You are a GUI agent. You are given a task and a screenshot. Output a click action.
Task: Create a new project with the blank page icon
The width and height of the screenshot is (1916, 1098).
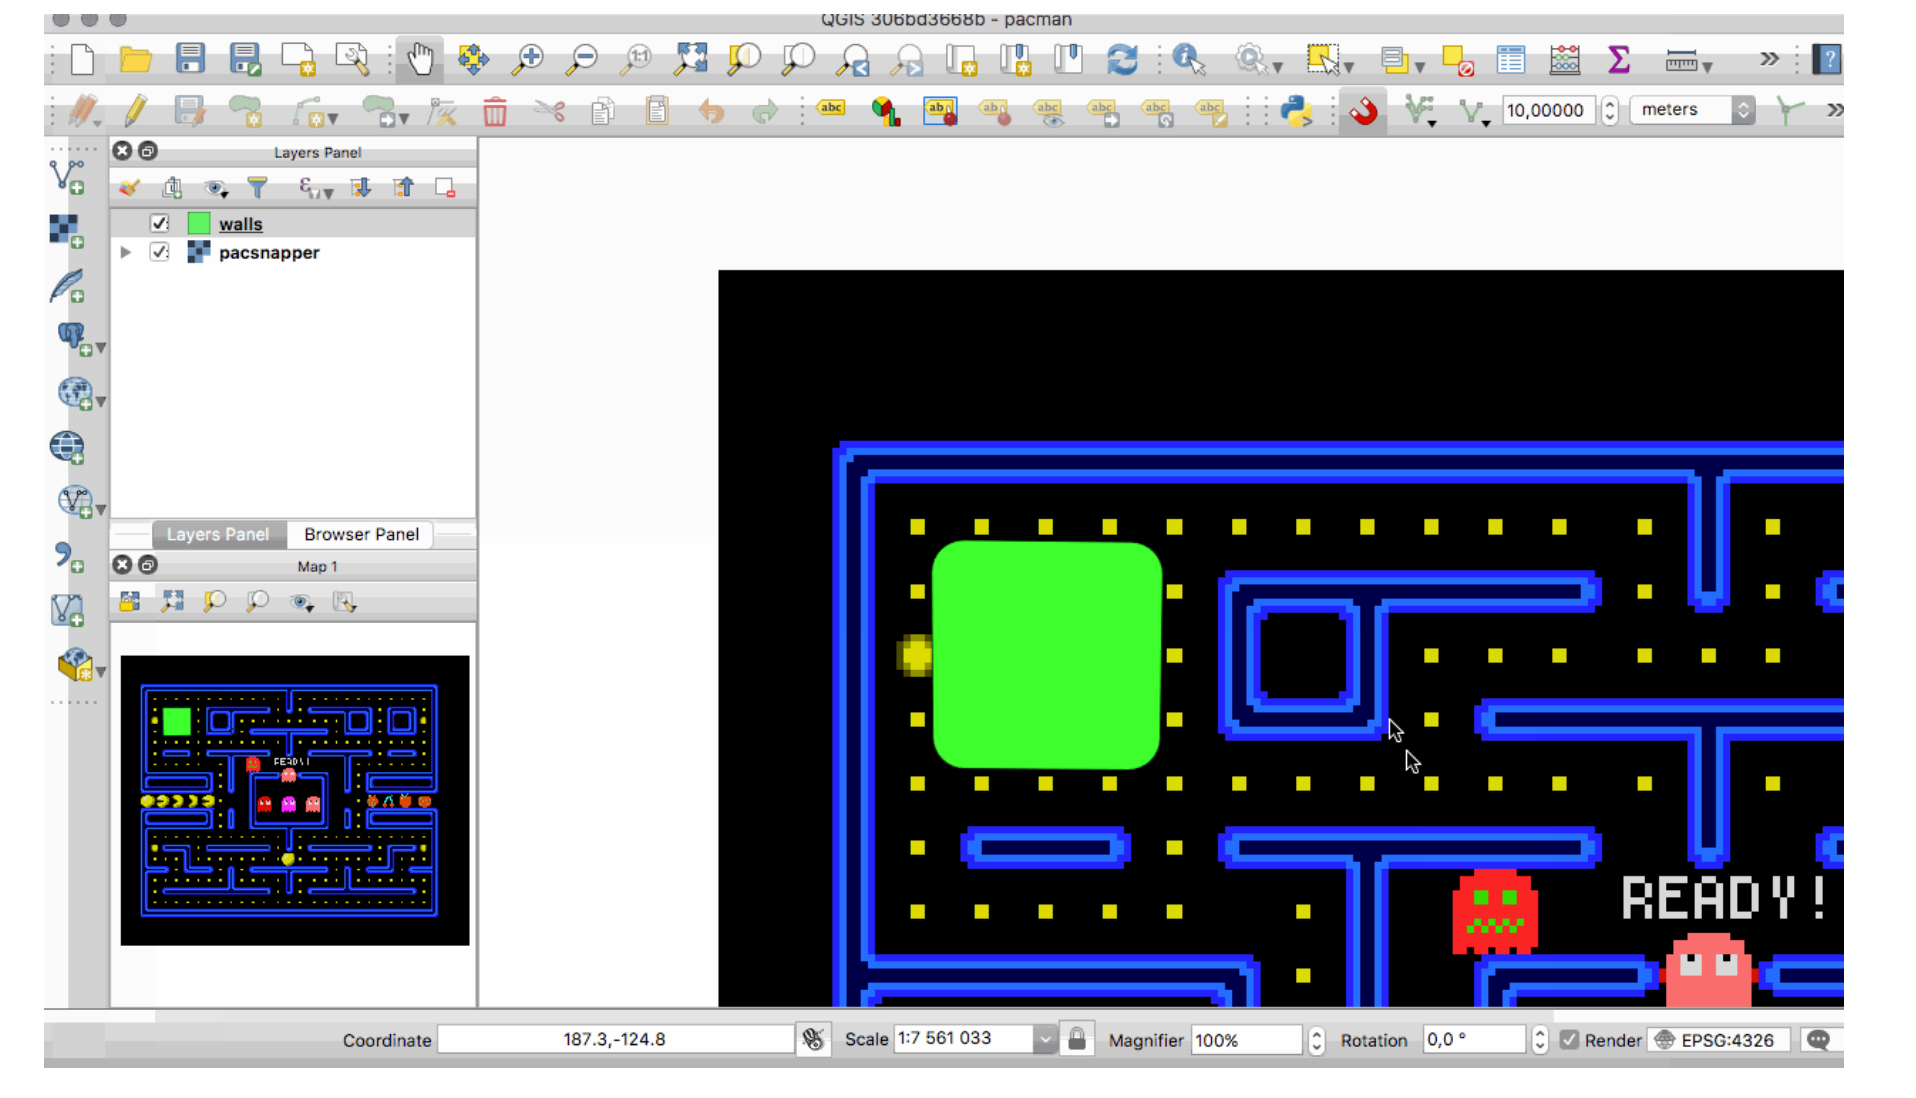(83, 60)
